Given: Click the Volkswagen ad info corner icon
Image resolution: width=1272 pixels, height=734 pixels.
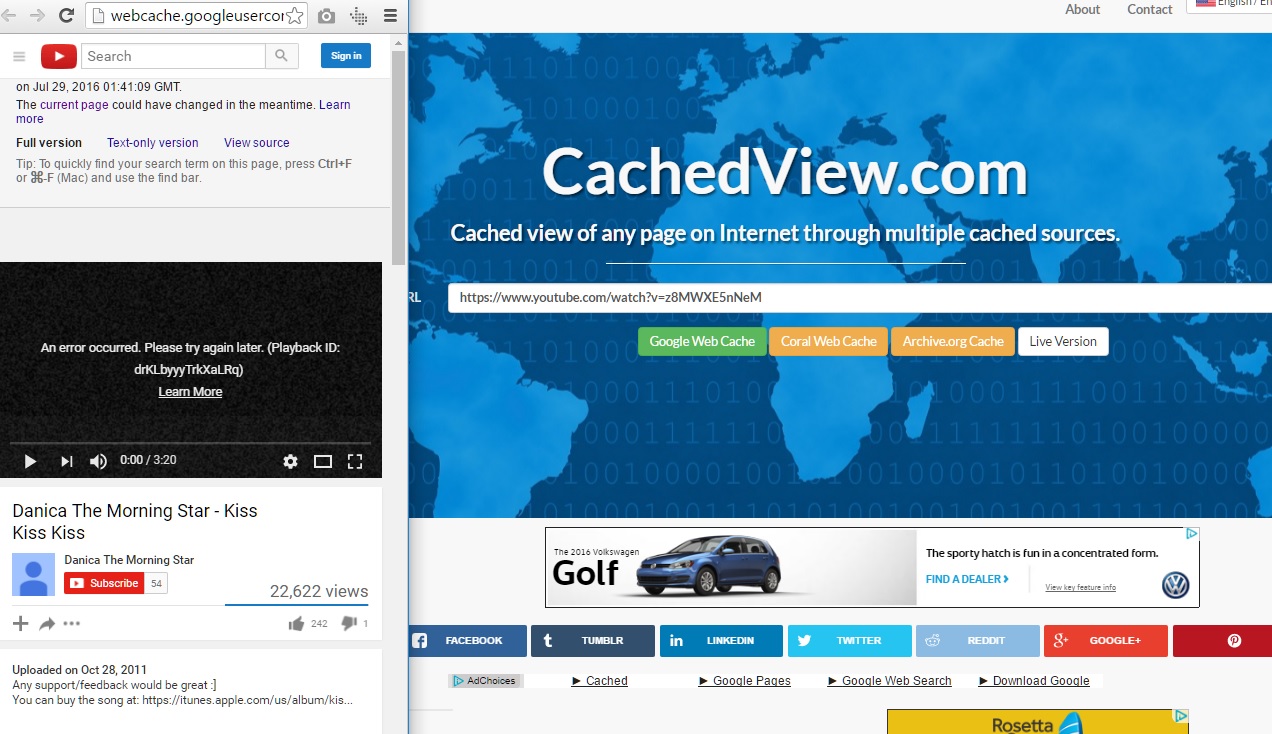Looking at the screenshot, I should point(1192,534).
